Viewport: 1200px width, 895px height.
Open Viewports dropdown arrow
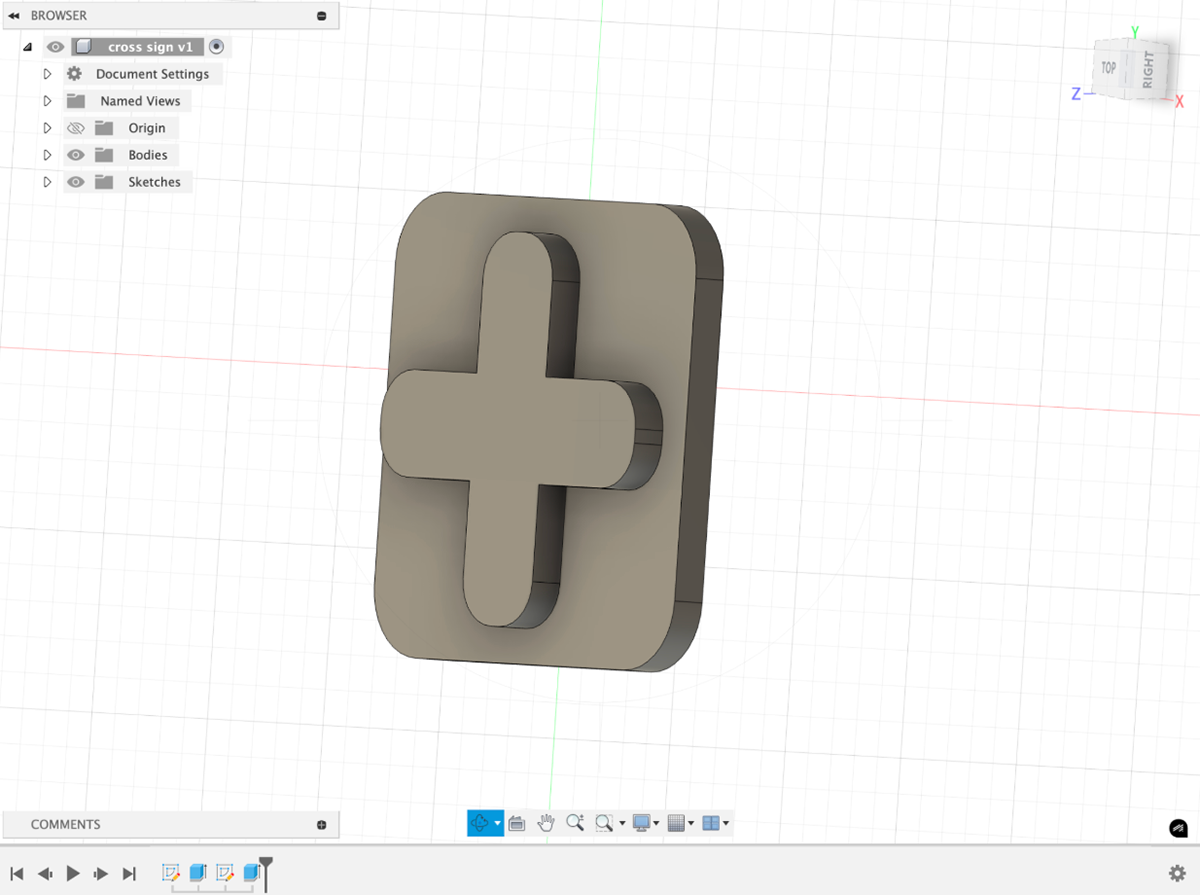tap(726, 824)
